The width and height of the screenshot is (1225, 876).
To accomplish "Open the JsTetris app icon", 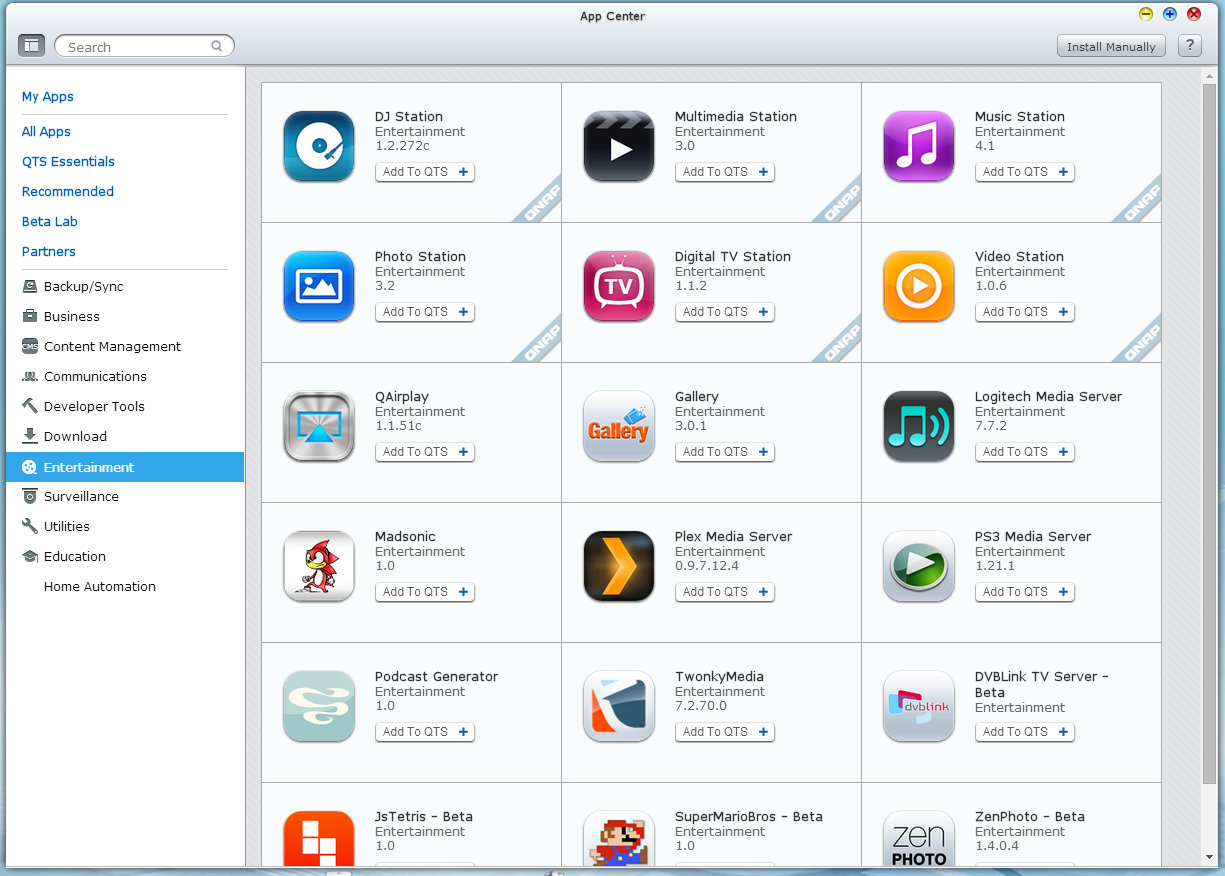I will coord(319,838).
